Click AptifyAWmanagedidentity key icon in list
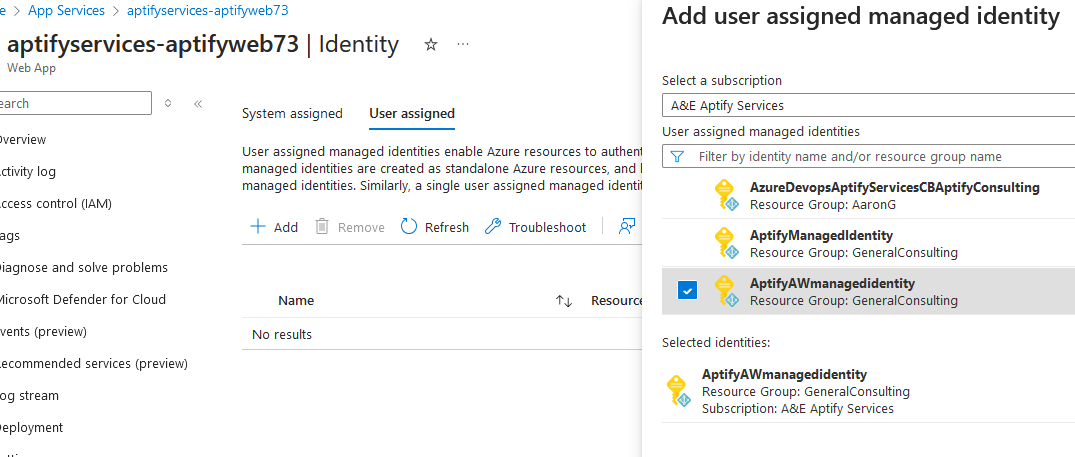This screenshot has height=457, width=1075. point(726,291)
